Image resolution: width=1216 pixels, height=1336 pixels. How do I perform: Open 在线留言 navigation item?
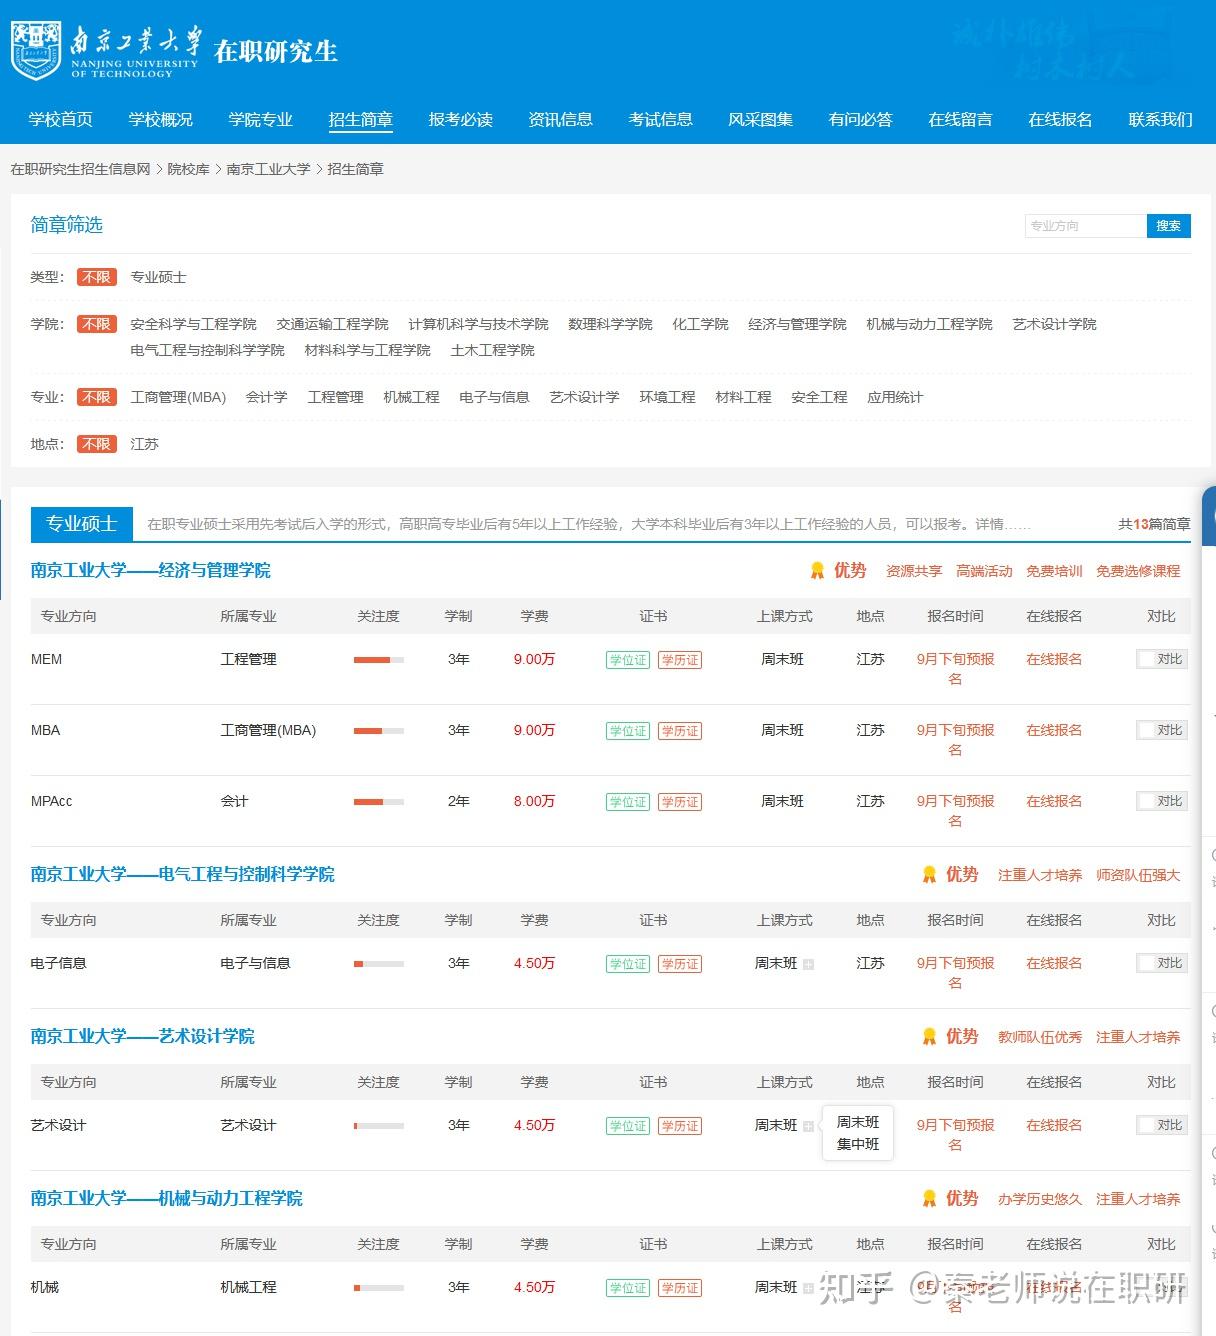961,119
